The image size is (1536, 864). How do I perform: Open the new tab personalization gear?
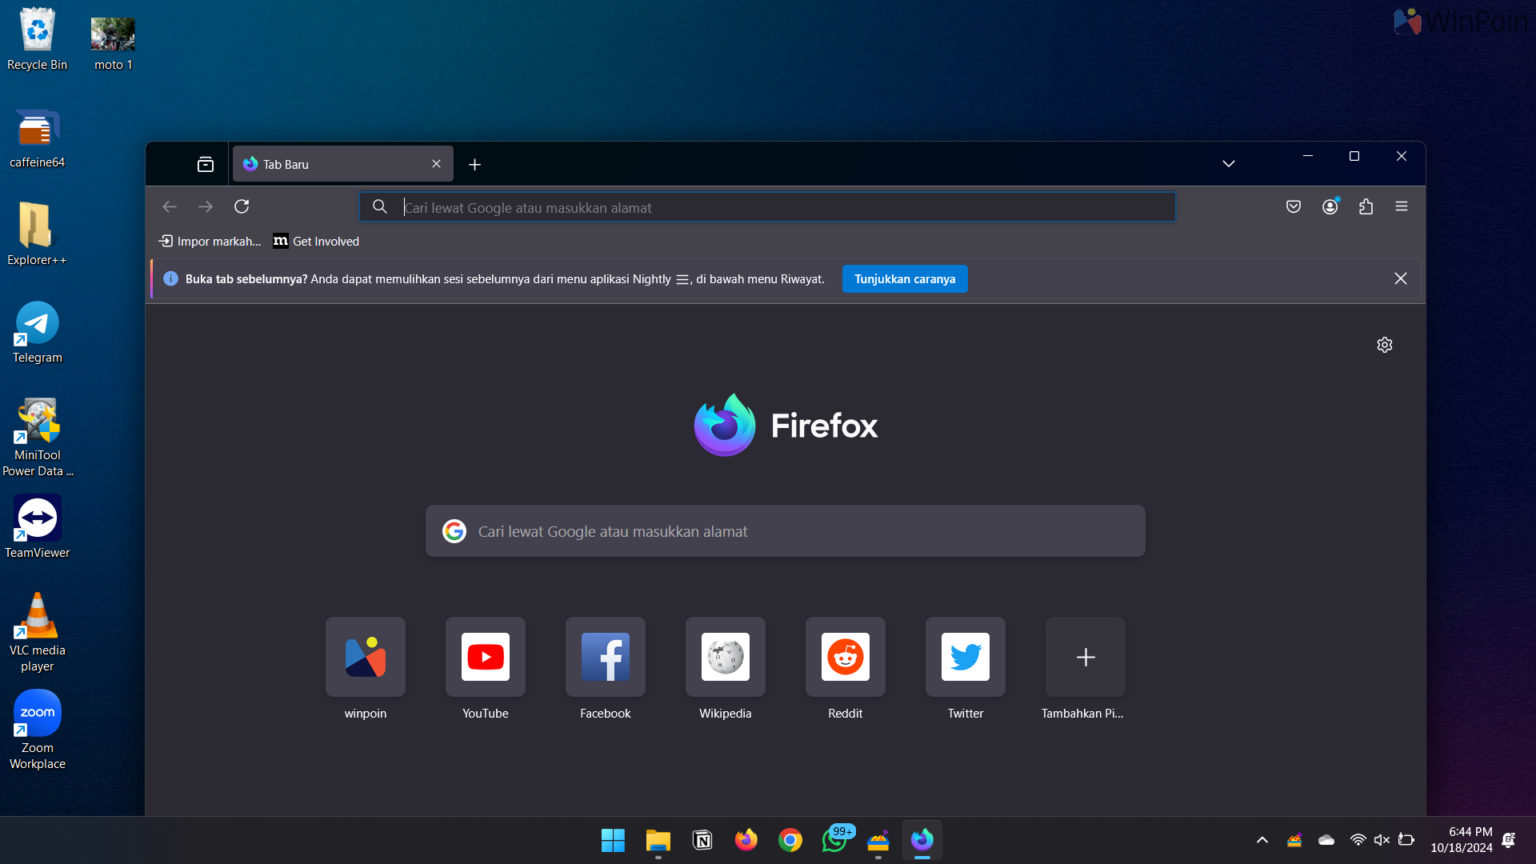(1384, 344)
